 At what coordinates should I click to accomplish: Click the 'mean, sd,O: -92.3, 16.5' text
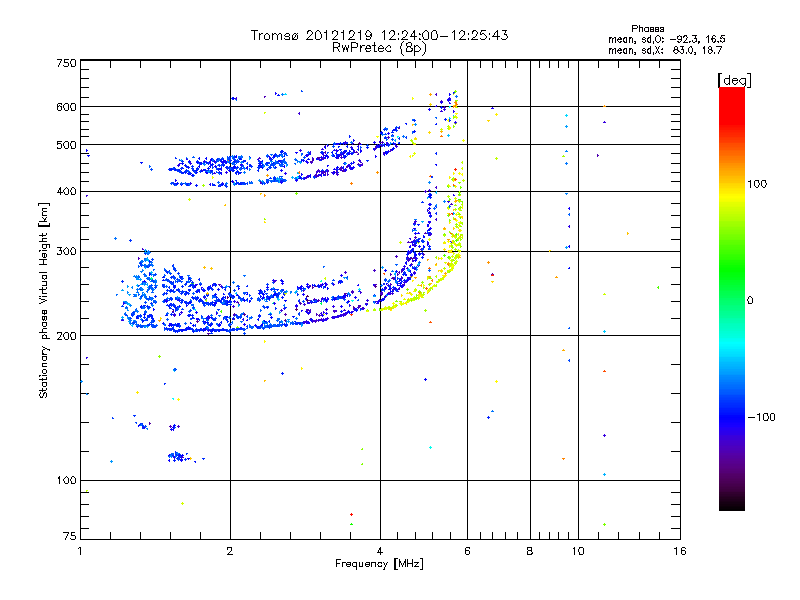(x=666, y=39)
